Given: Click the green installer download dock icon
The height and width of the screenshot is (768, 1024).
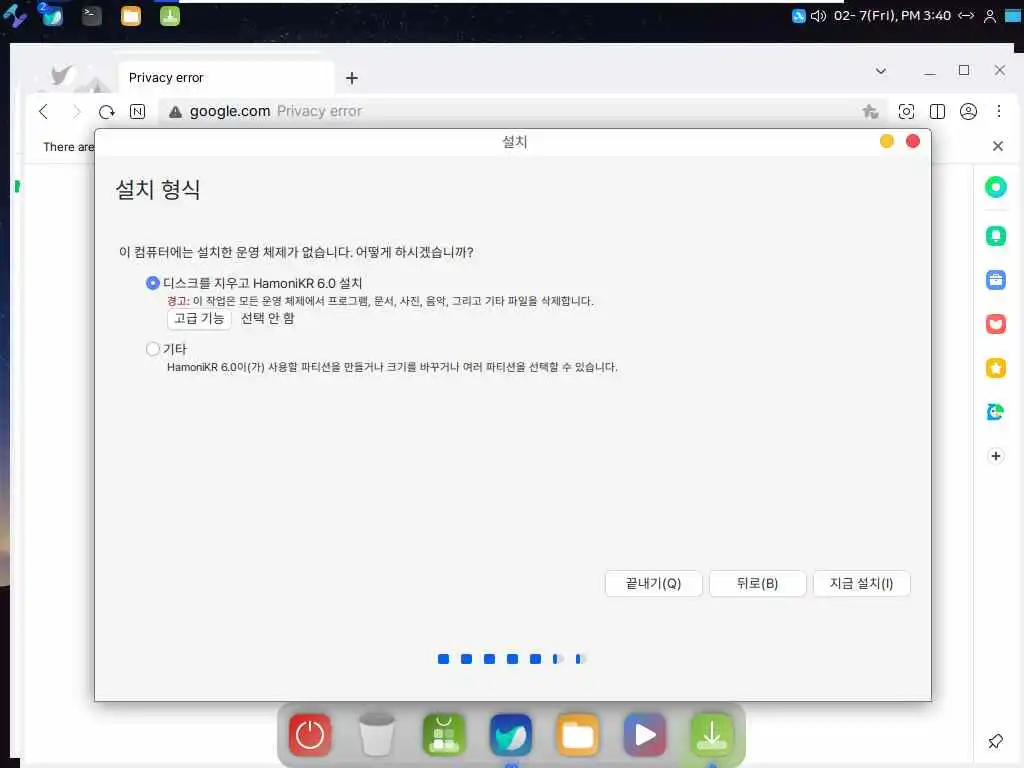Looking at the screenshot, I should pyautogui.click(x=712, y=735).
